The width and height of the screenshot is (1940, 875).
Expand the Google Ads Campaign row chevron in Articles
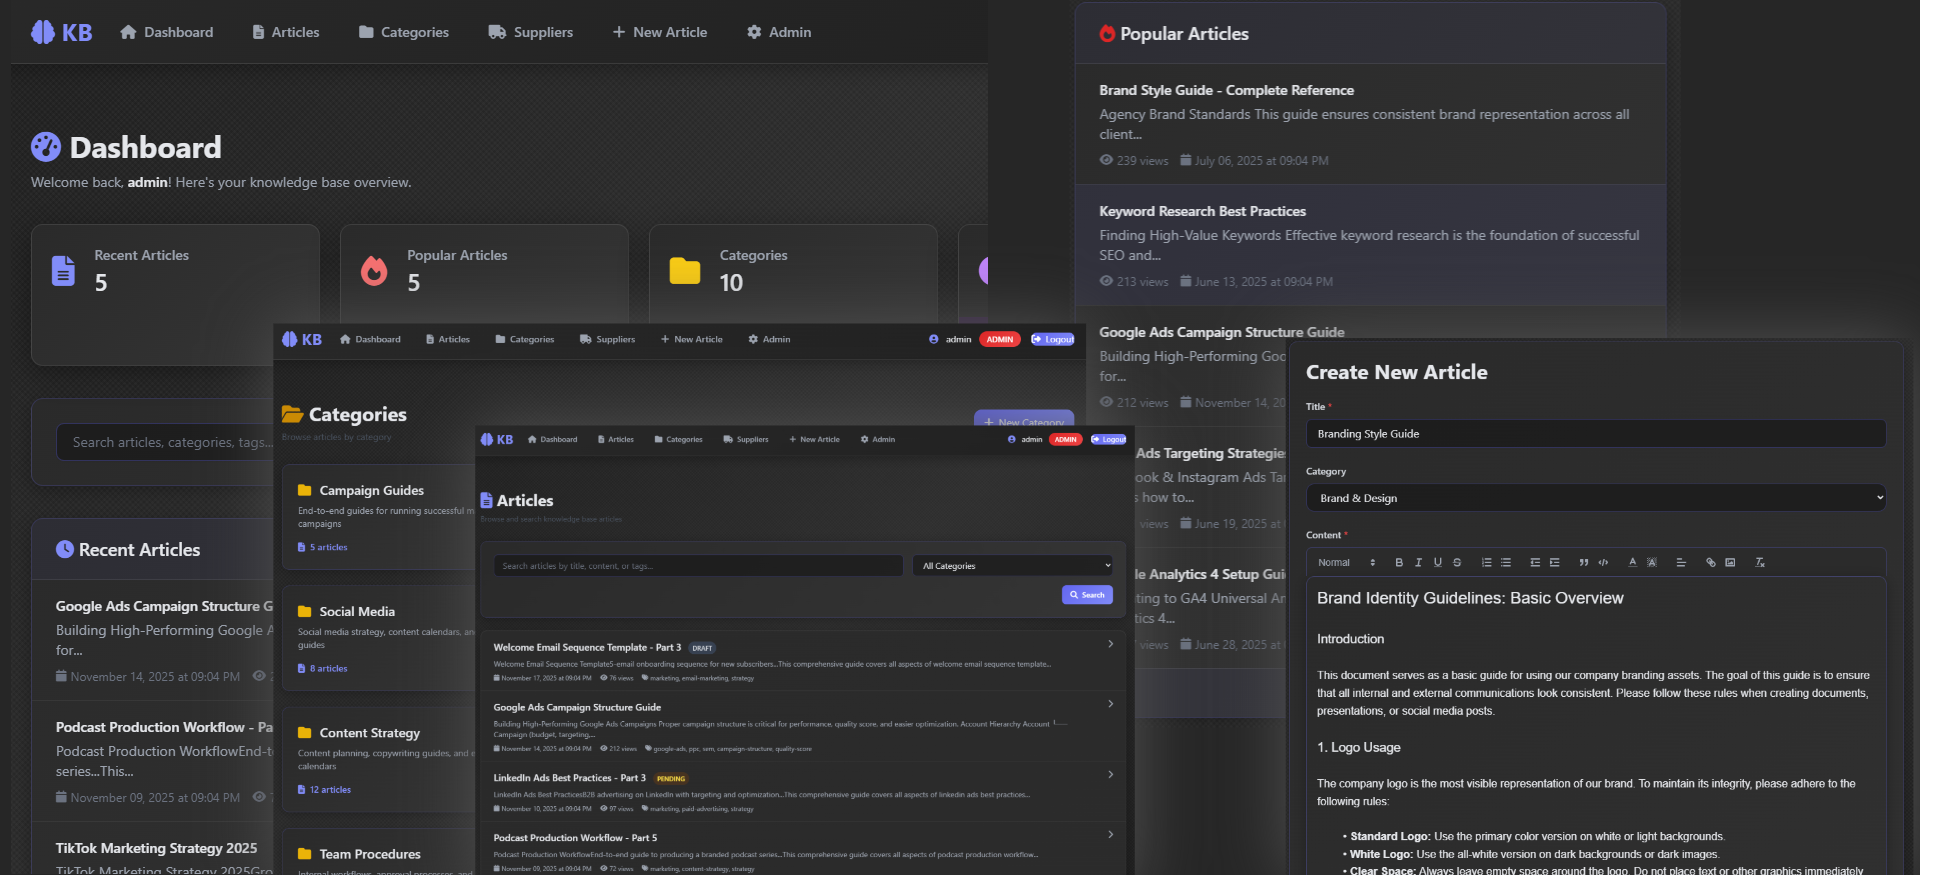click(1111, 704)
